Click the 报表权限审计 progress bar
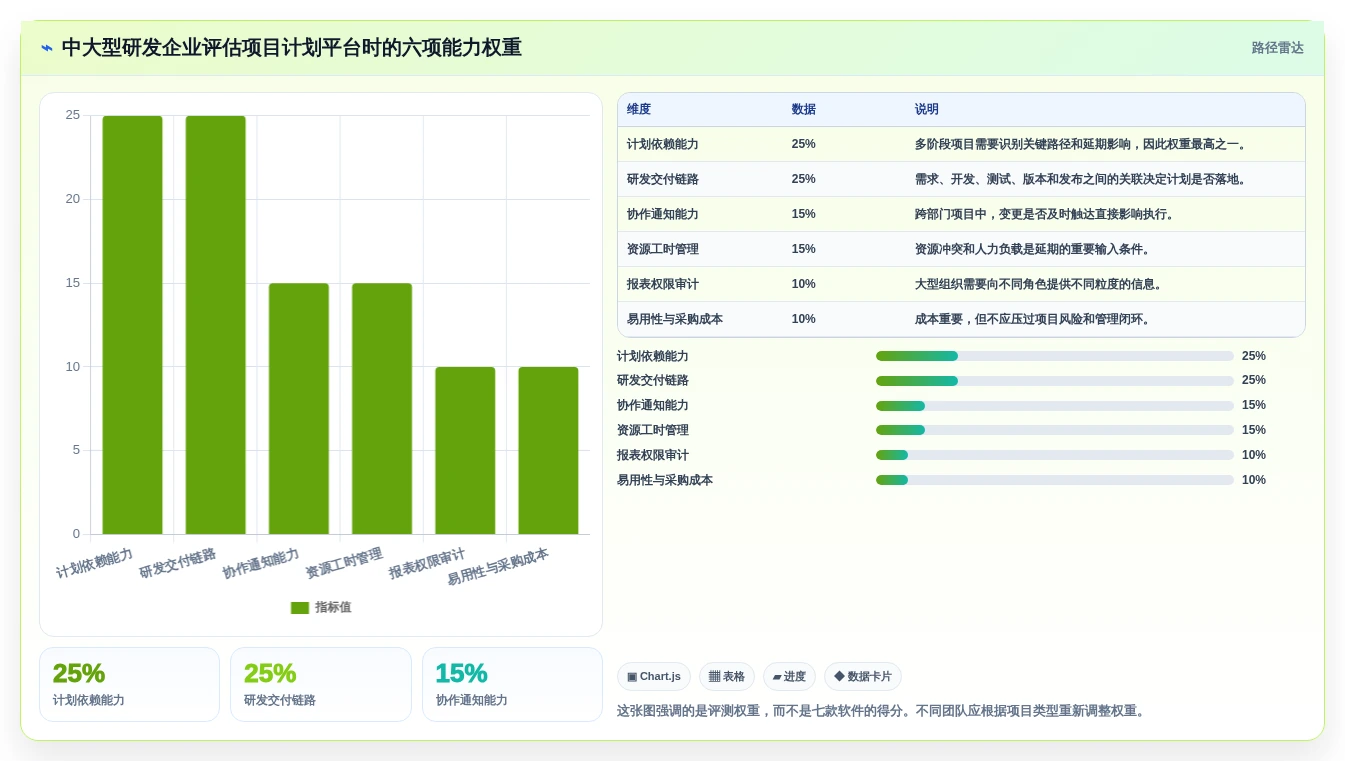 pos(1055,455)
